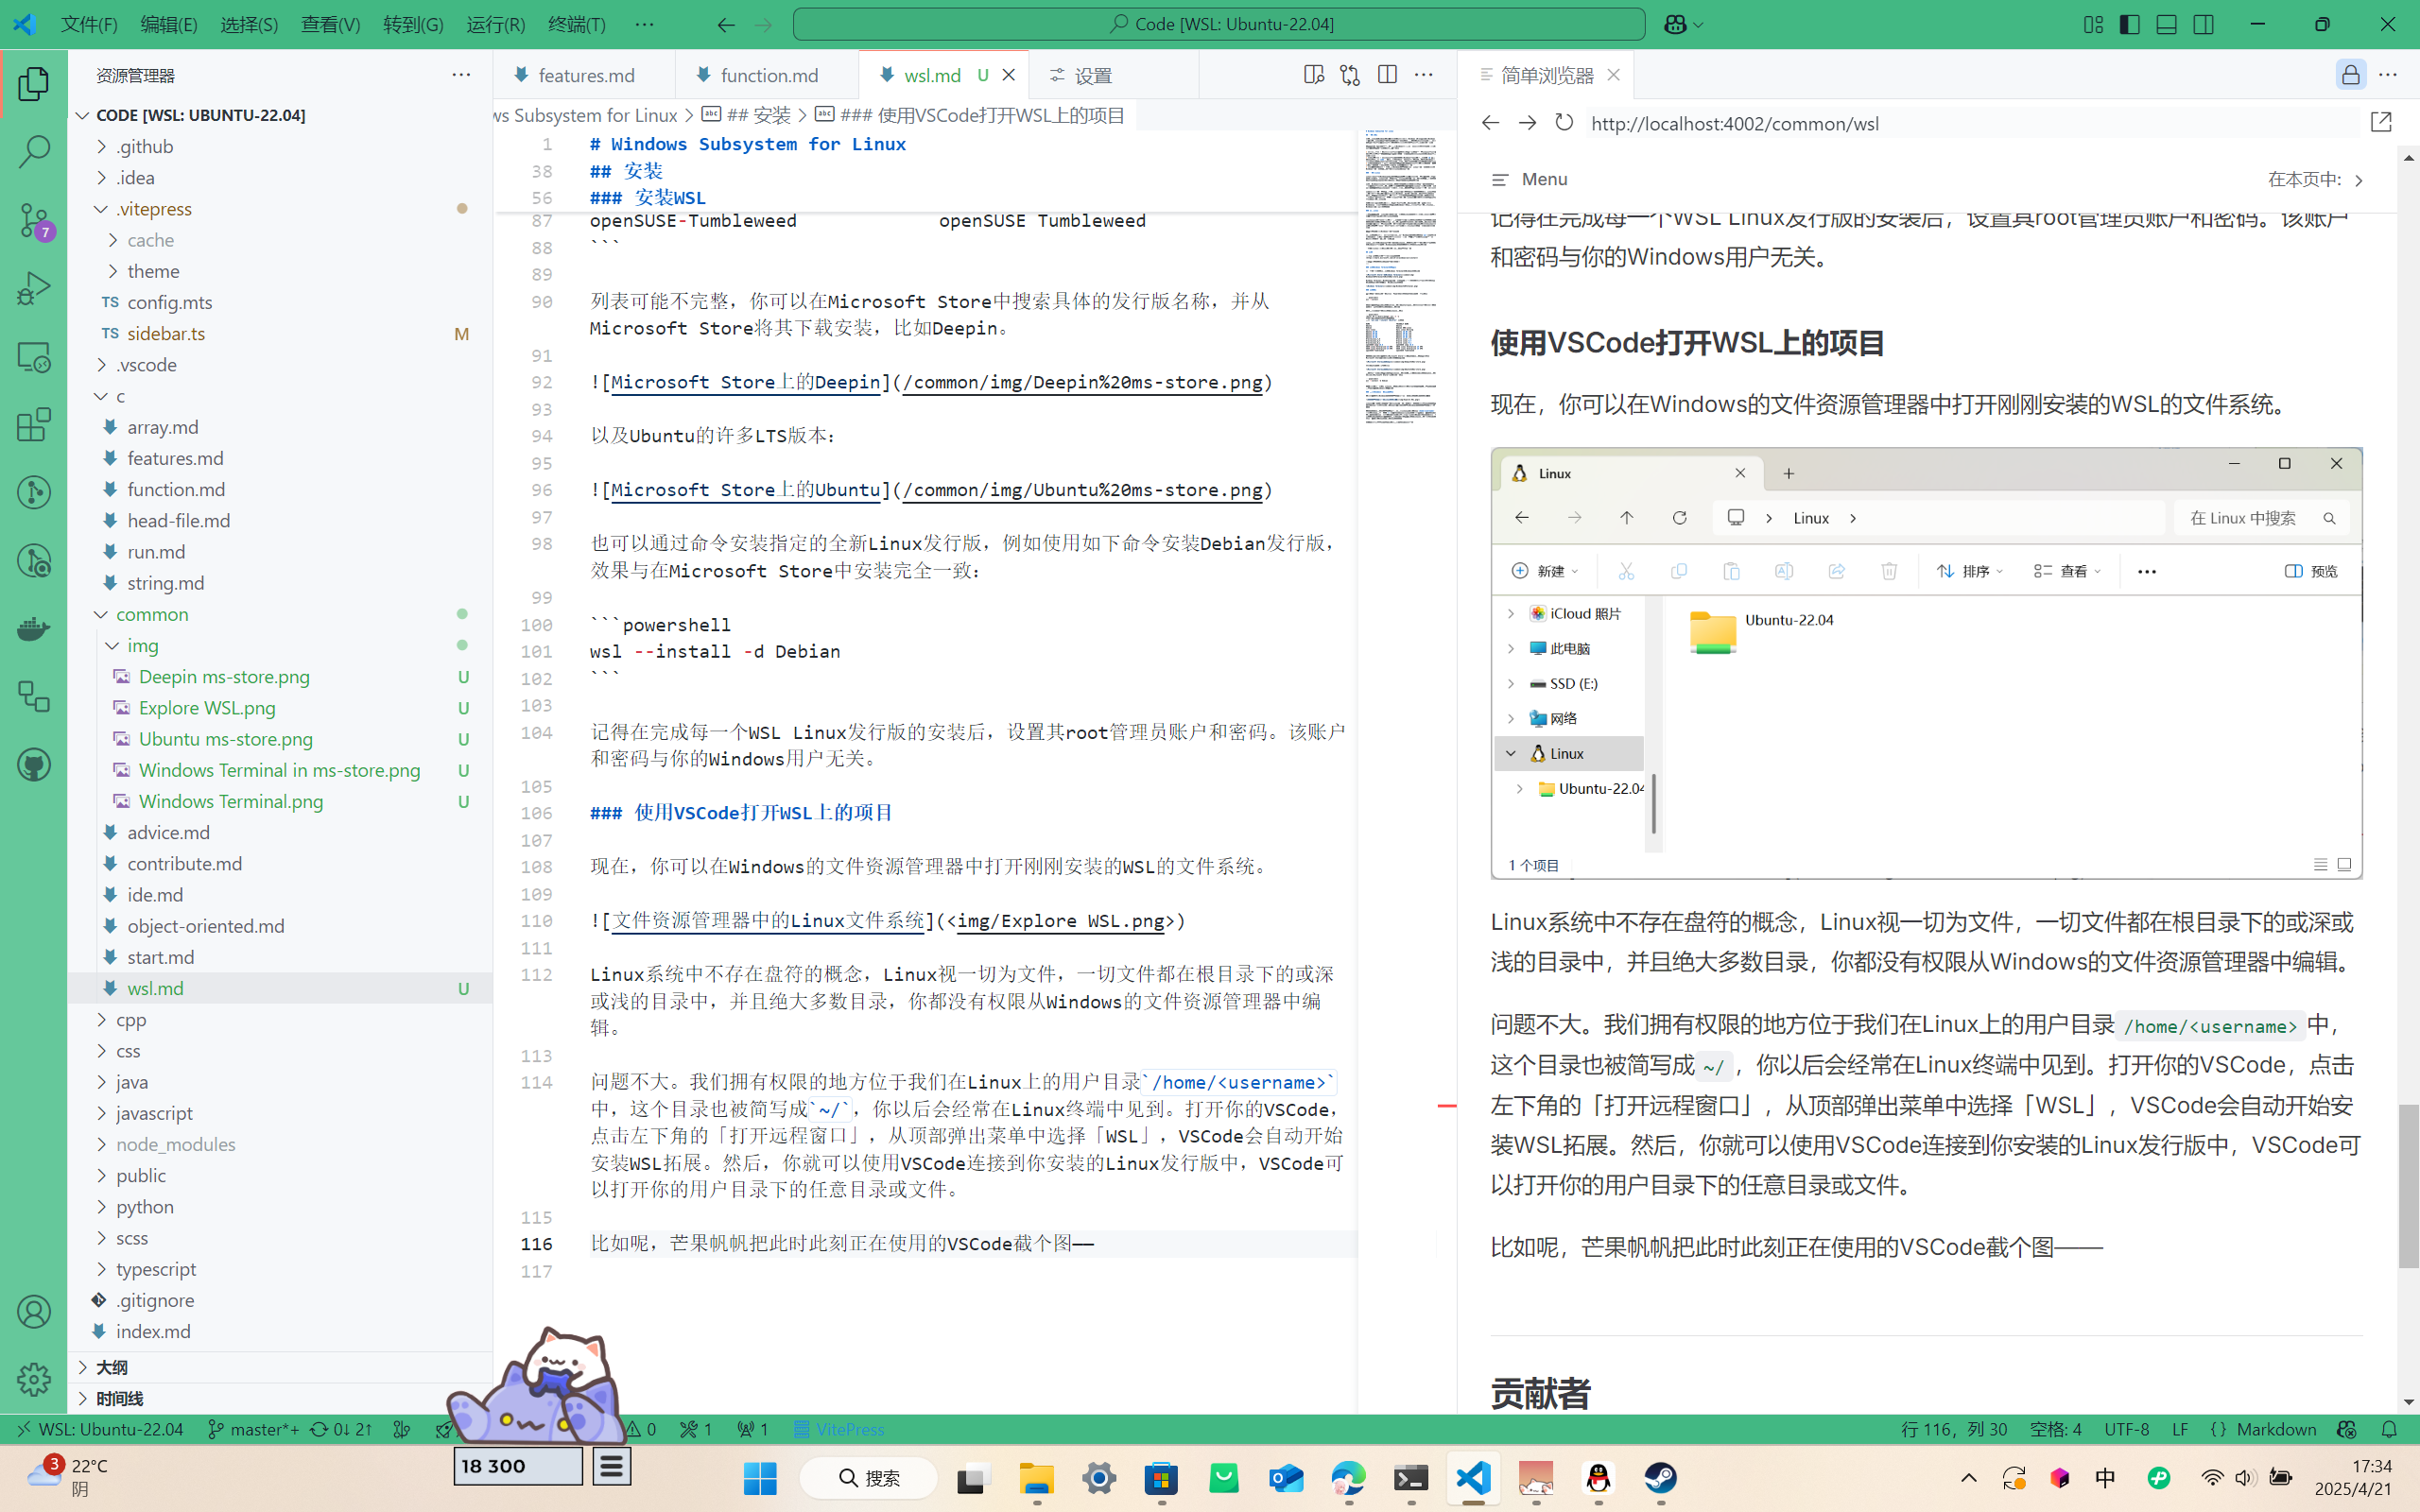Open more actions menu in editor toolbar
This screenshot has width=2420, height=1512.
click(1424, 75)
